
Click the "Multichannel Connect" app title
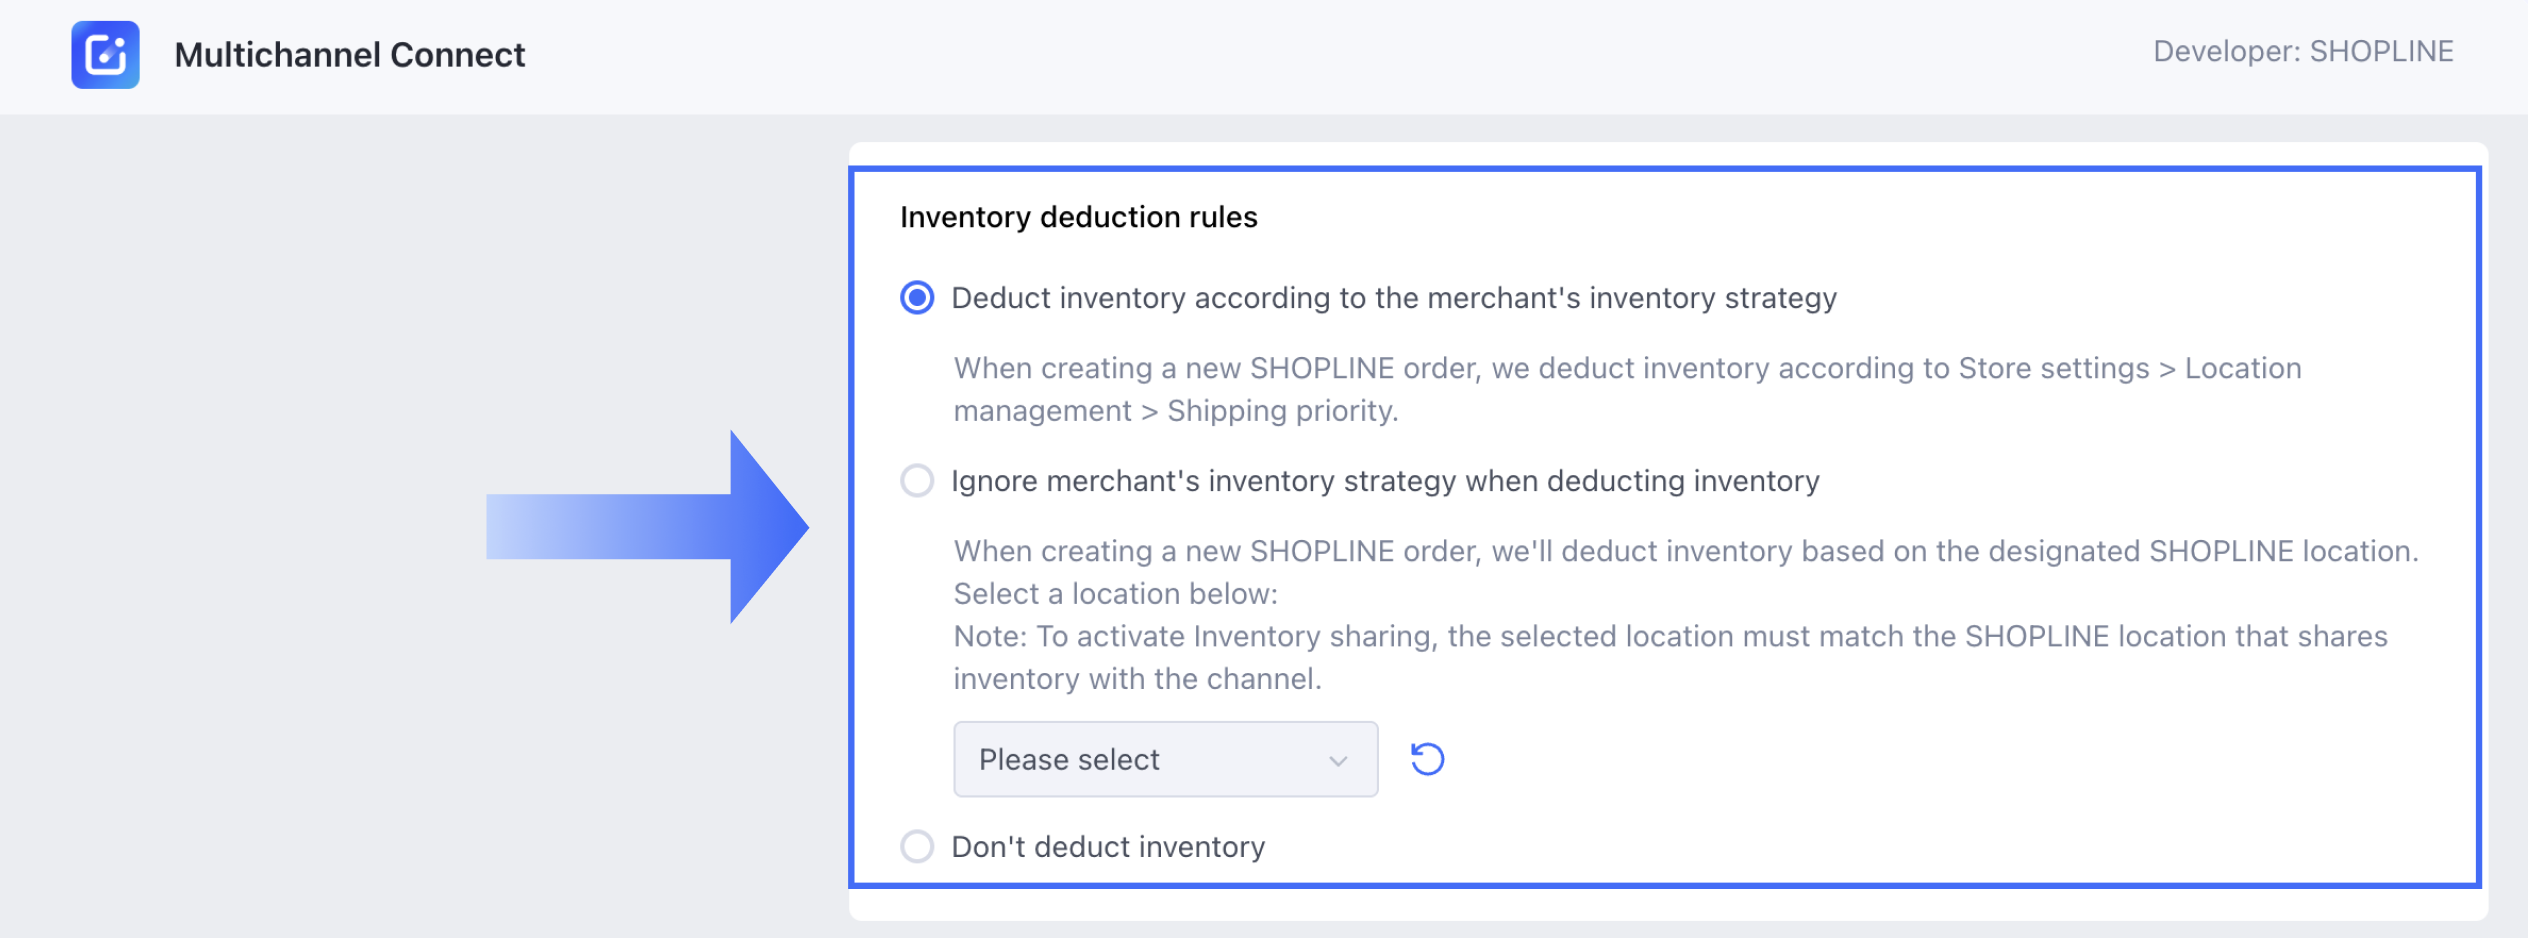point(349,55)
